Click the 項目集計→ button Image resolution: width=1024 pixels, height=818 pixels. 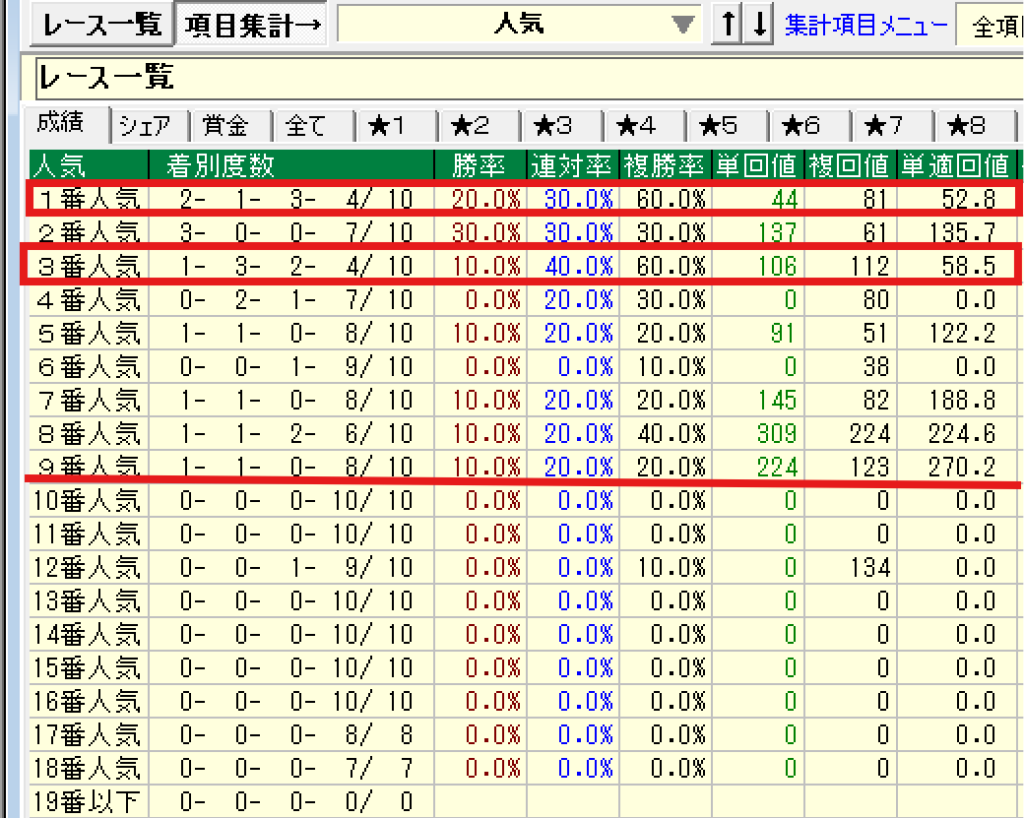tap(253, 25)
